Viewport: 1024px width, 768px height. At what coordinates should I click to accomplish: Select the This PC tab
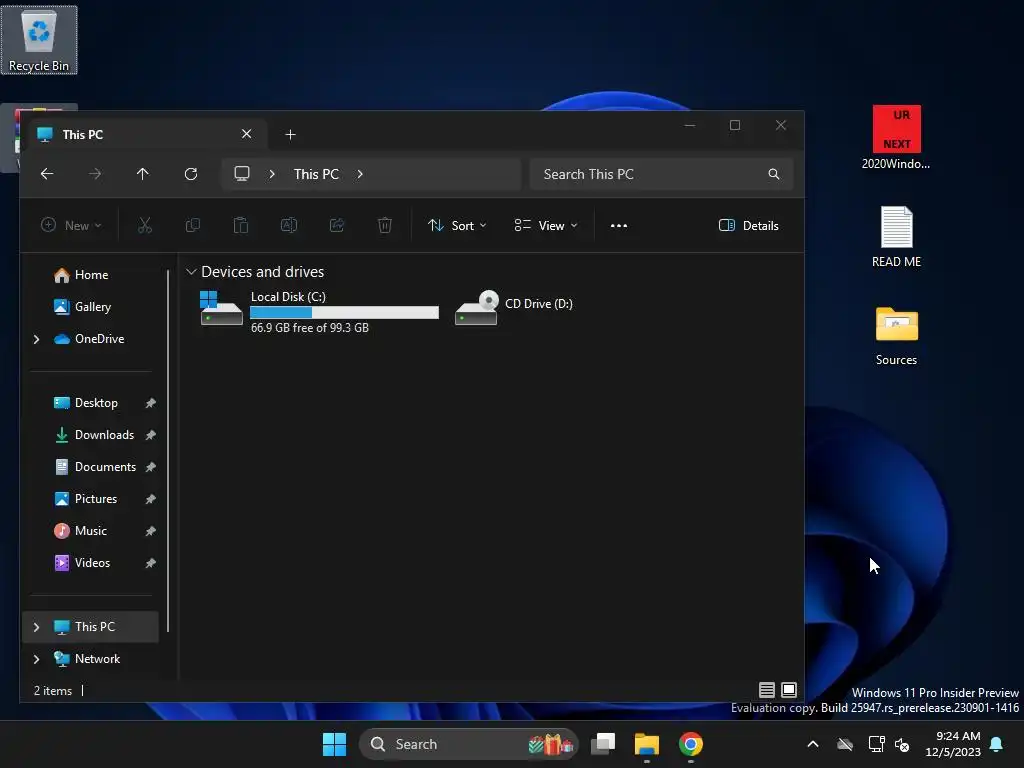(x=144, y=135)
